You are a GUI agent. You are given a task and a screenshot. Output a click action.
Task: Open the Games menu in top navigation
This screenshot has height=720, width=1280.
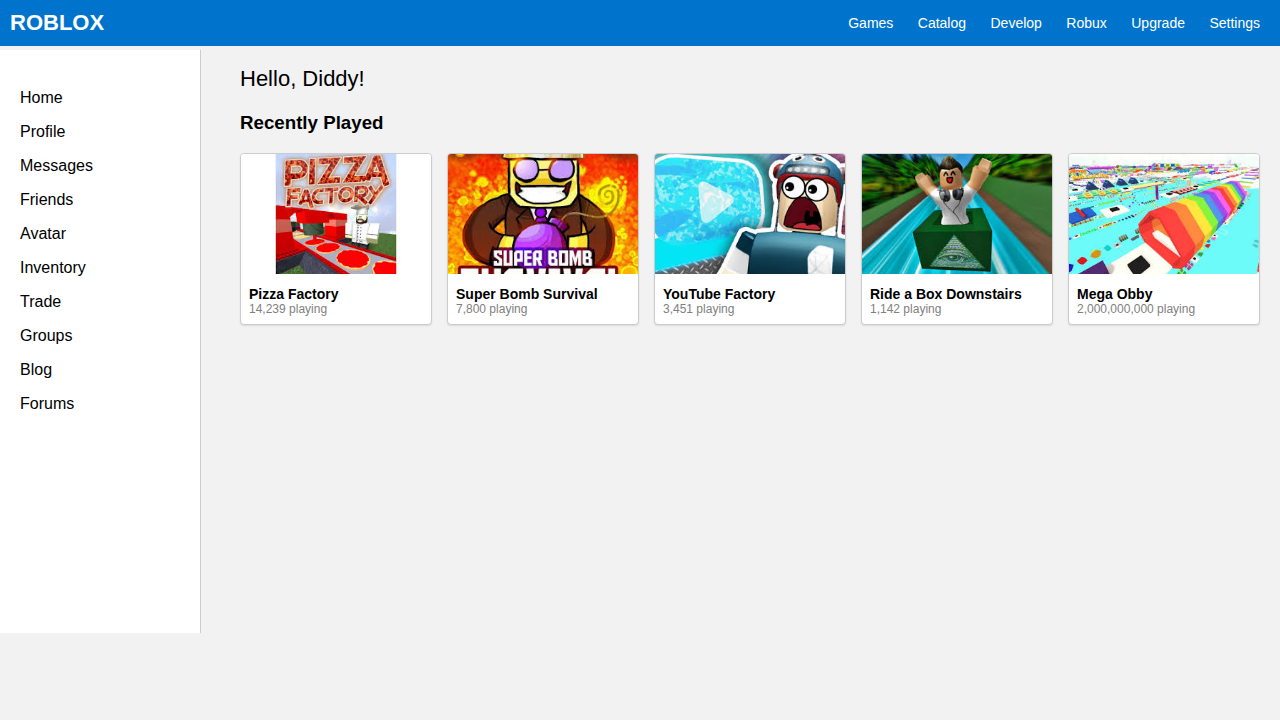[x=870, y=23]
